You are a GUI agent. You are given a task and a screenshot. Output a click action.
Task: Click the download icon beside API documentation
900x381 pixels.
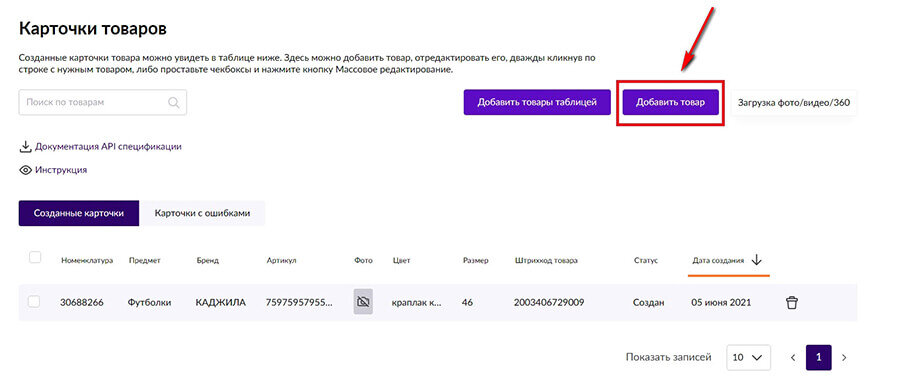coord(25,147)
